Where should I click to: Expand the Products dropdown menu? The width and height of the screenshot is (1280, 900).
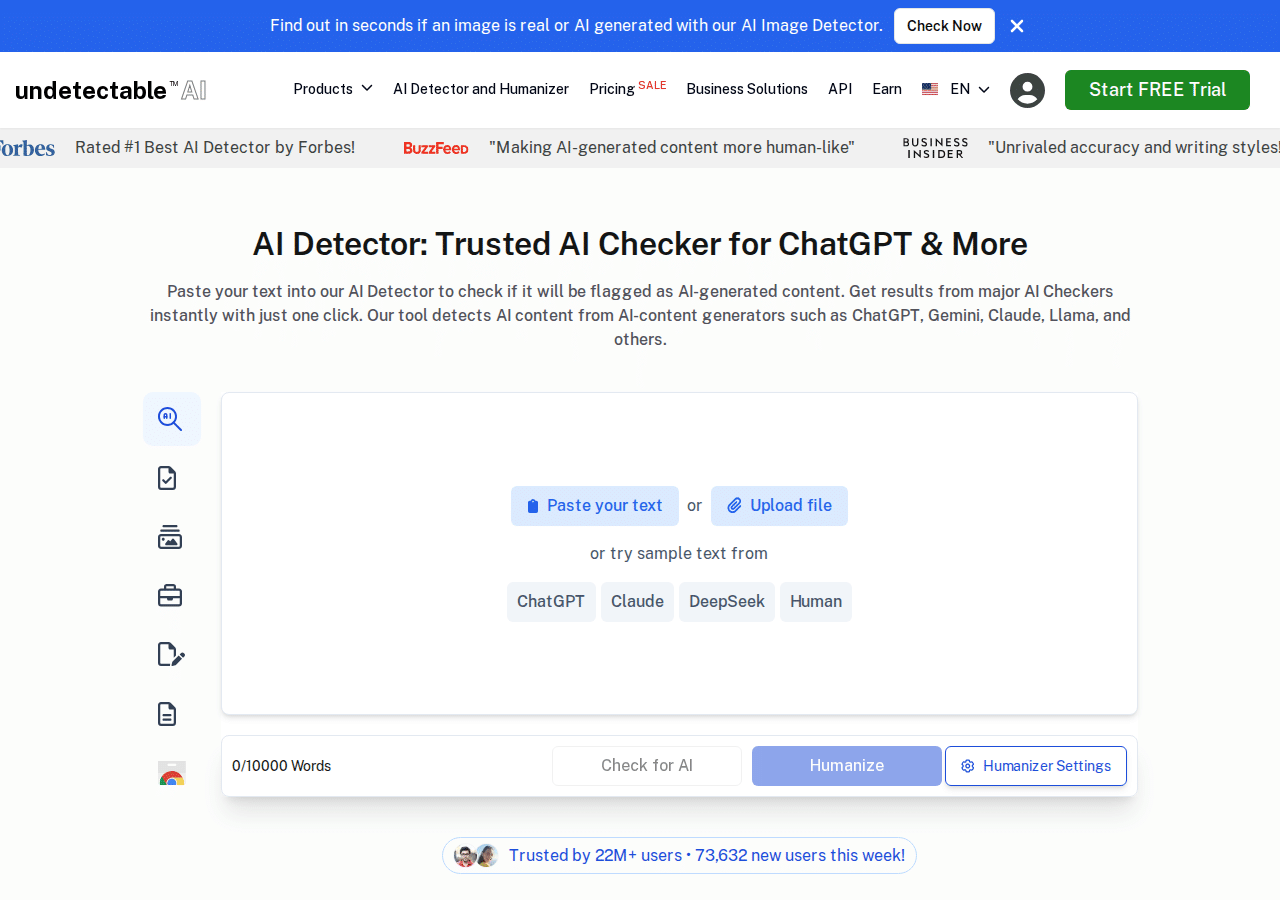333,89
